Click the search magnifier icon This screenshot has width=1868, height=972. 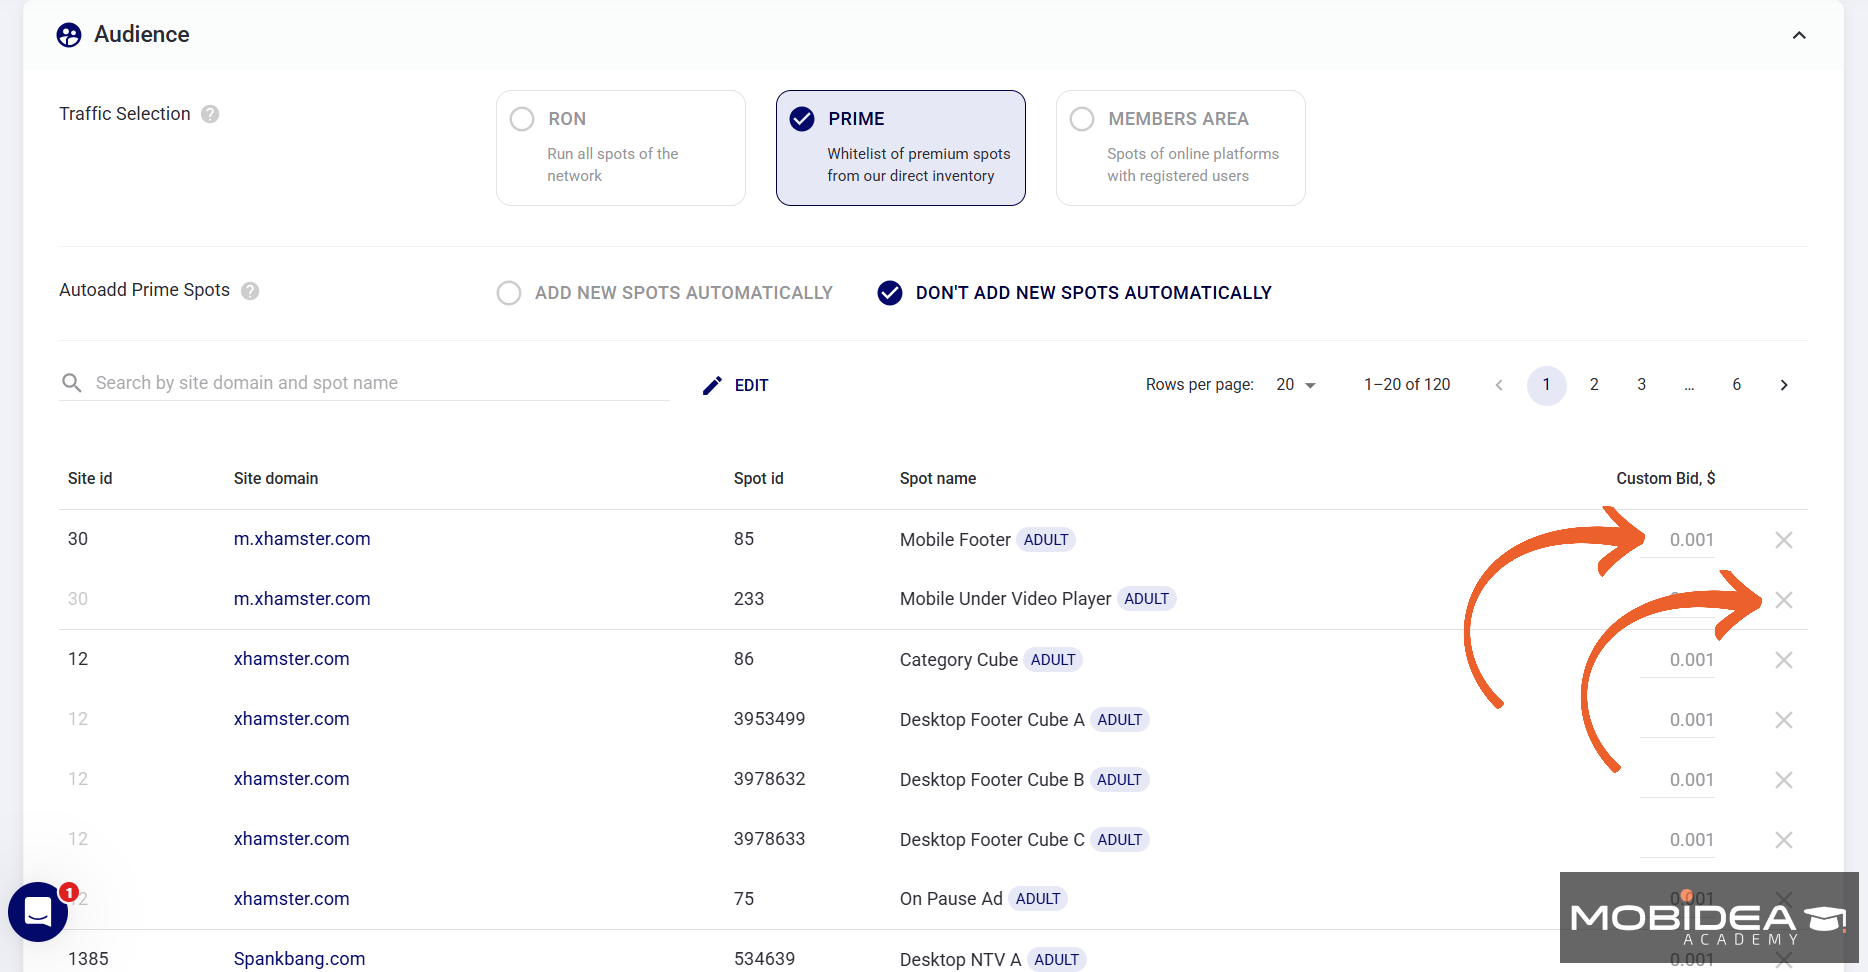coord(71,382)
